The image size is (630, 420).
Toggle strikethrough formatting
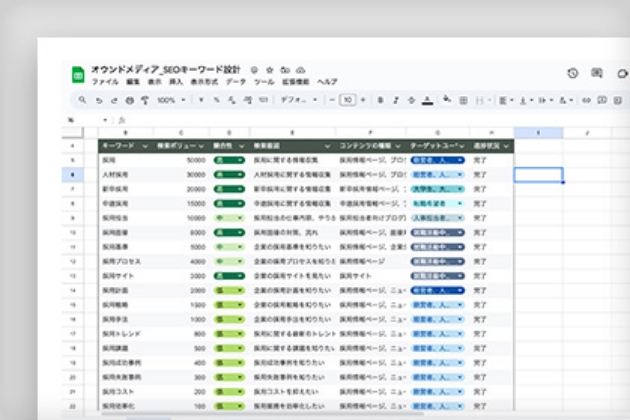click(411, 100)
